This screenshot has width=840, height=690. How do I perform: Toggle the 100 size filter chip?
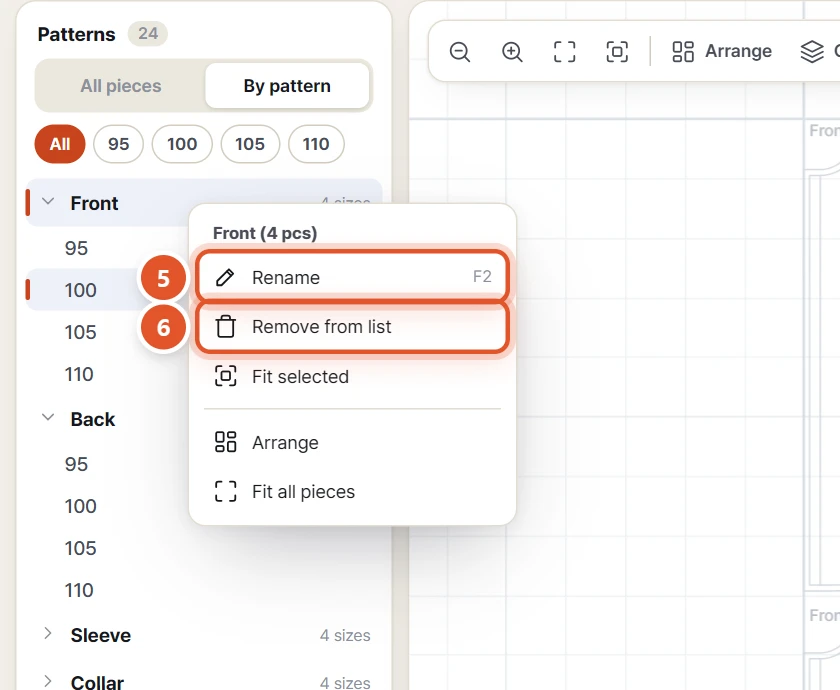182,144
